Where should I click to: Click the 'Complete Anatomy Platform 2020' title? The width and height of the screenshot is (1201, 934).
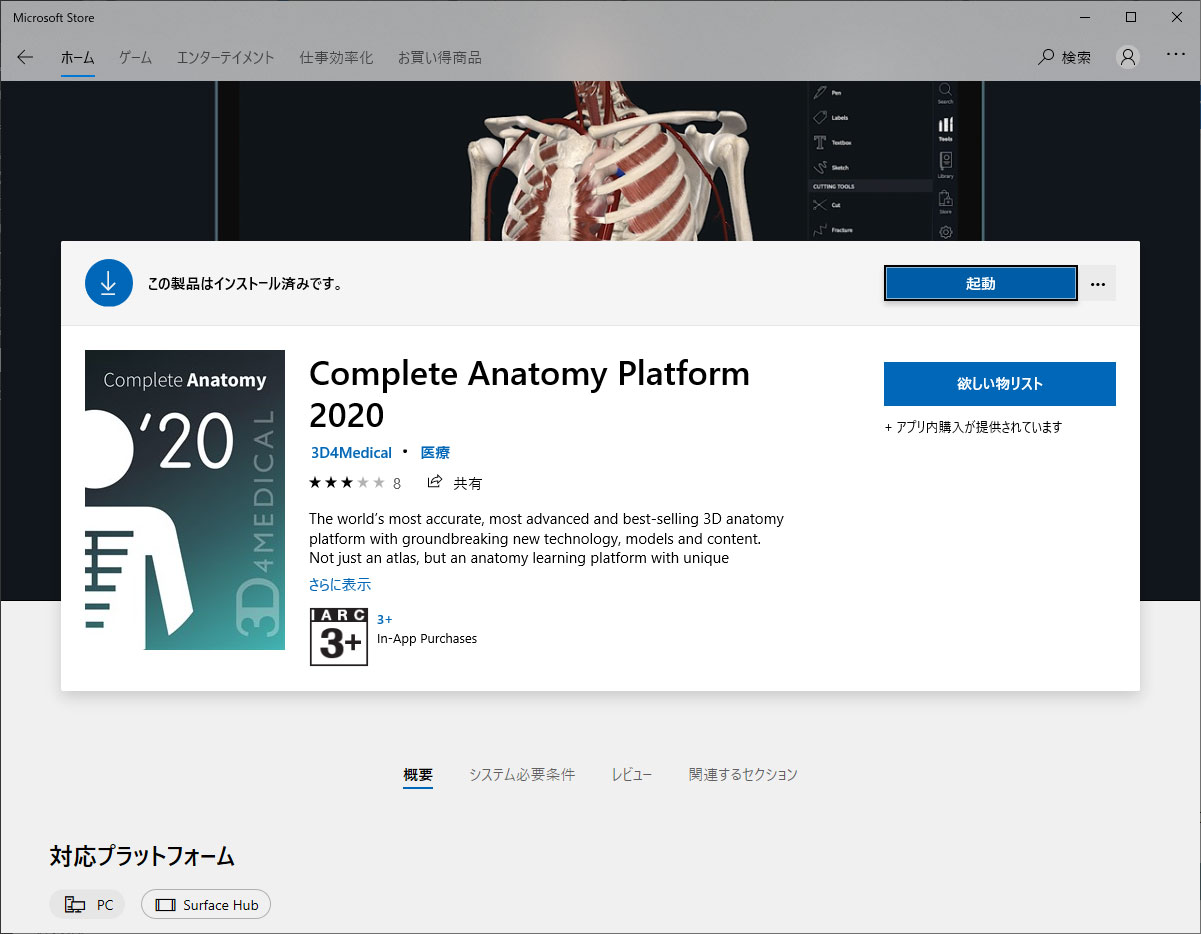point(529,393)
